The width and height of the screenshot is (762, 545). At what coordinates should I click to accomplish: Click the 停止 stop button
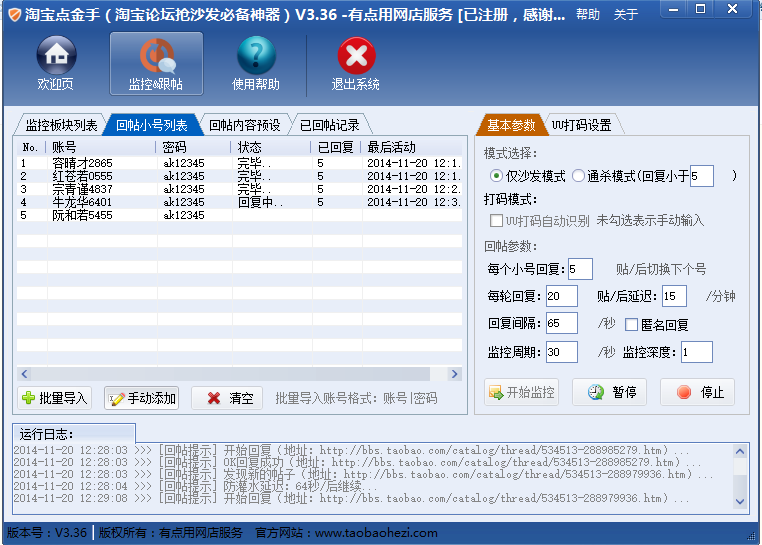(x=697, y=392)
